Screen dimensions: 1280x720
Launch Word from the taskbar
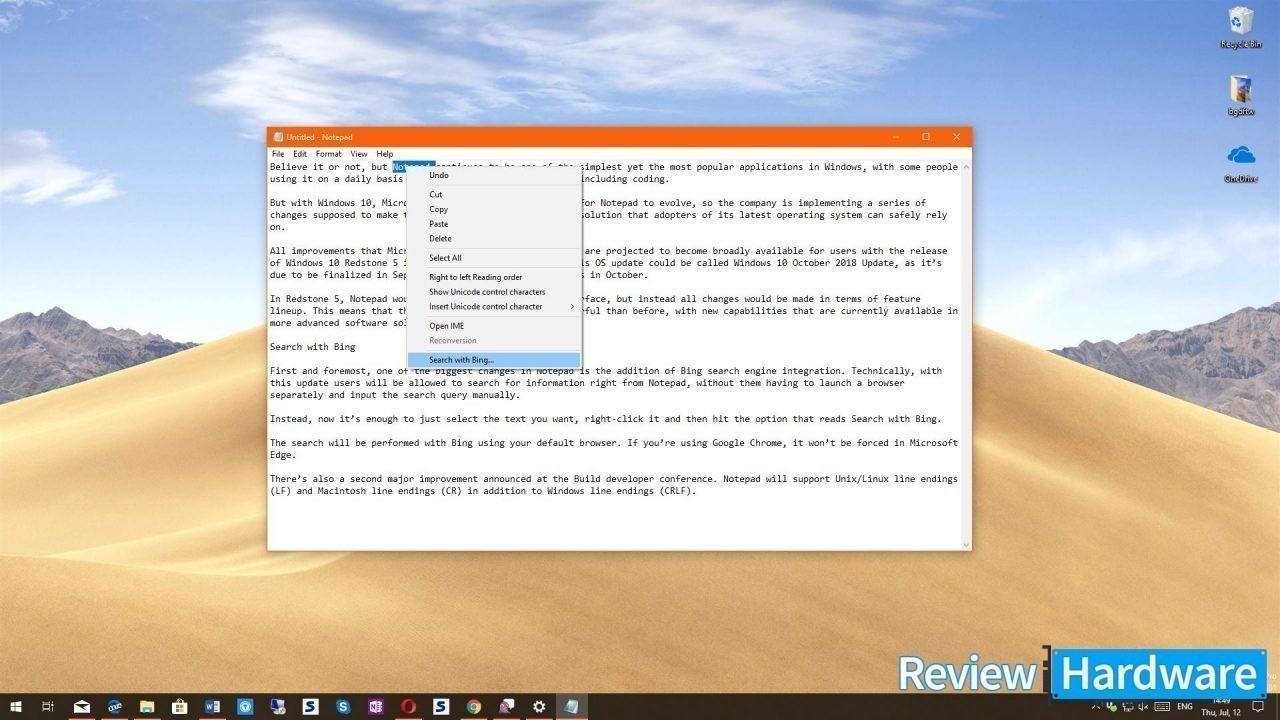[212, 707]
